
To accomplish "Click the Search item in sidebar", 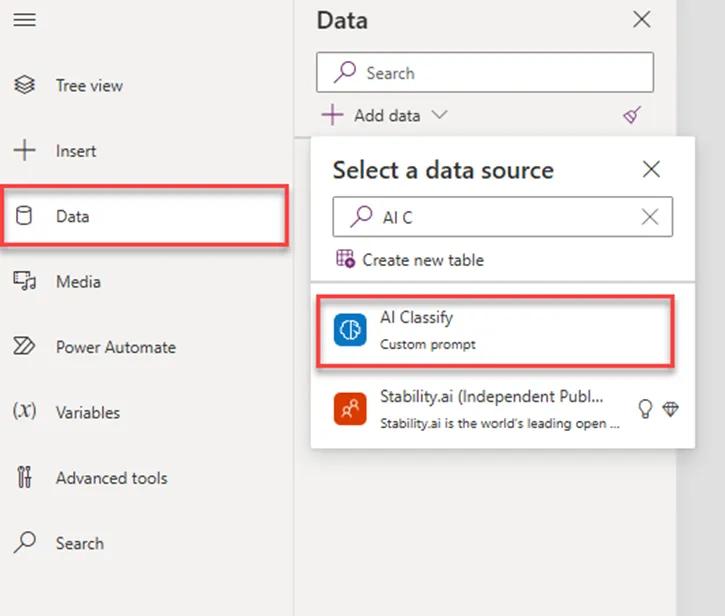I will pyautogui.click(x=79, y=543).
